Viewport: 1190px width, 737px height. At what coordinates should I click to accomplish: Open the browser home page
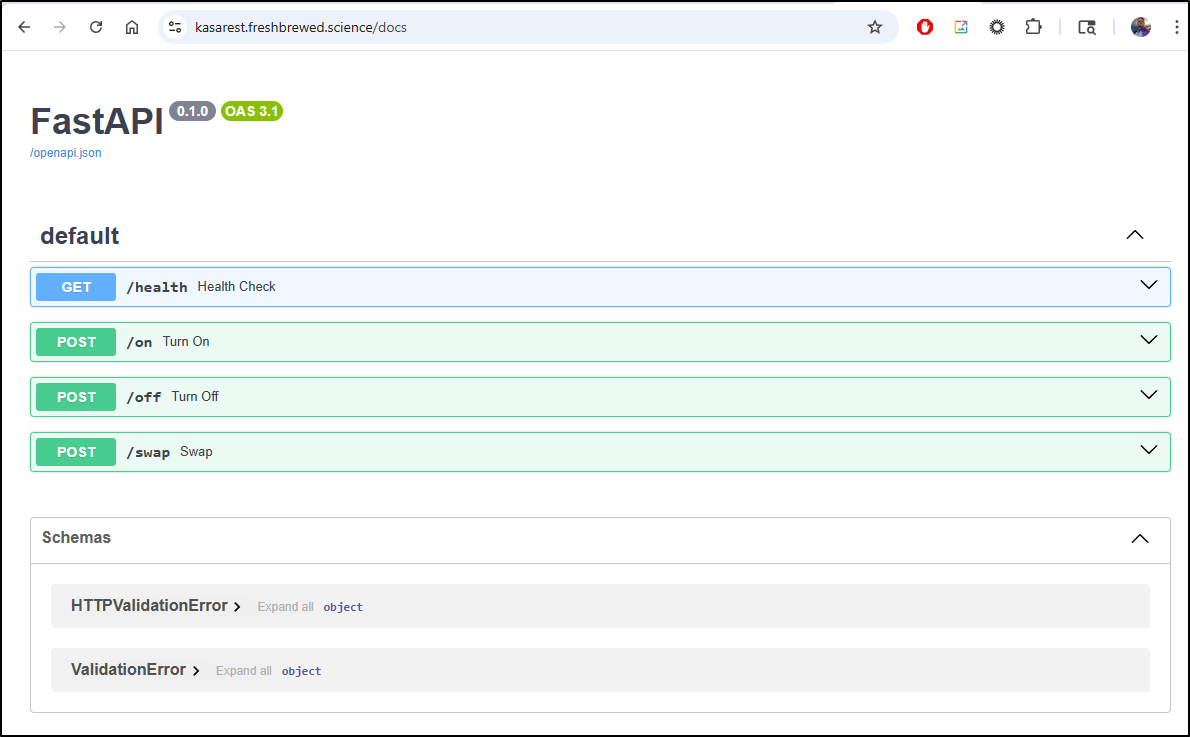pyautogui.click(x=132, y=27)
